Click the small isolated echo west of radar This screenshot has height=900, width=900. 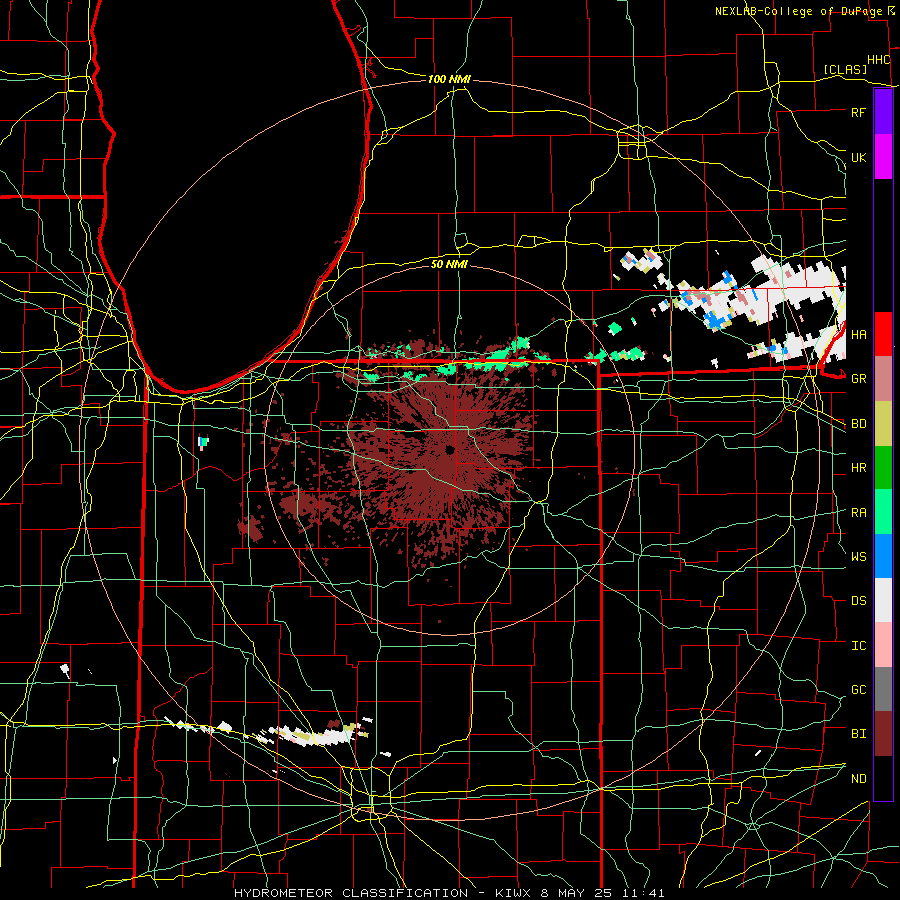click(203, 443)
